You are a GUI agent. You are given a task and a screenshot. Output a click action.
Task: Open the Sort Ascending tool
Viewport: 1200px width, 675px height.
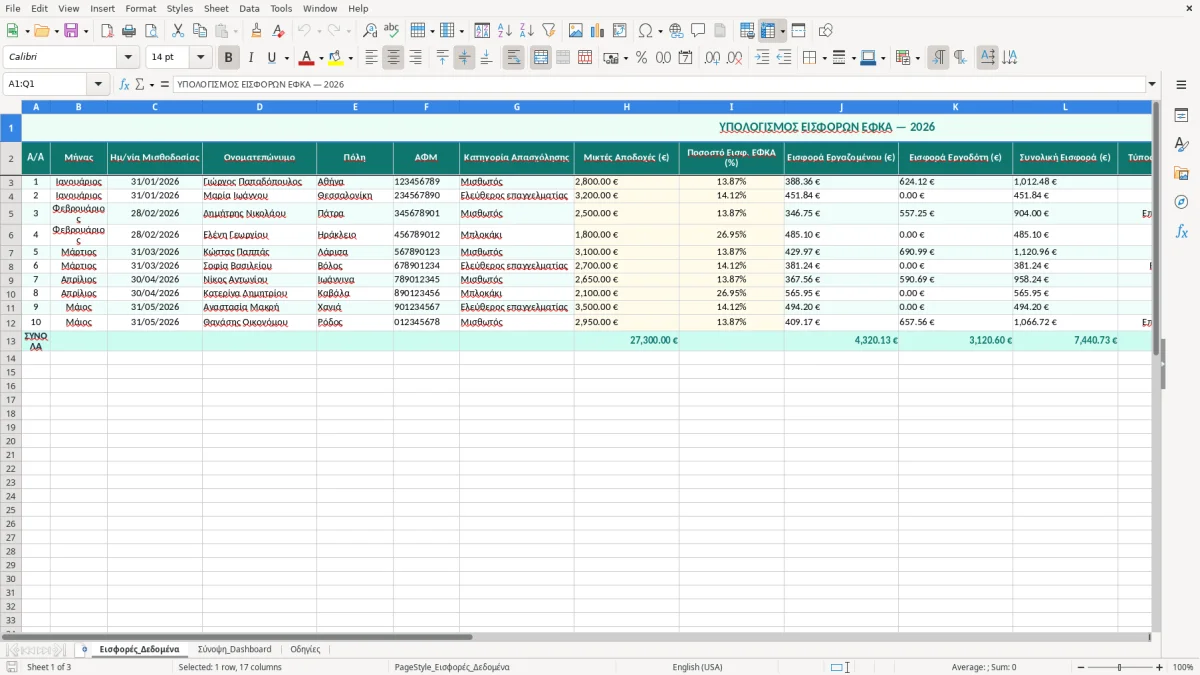tap(504, 31)
